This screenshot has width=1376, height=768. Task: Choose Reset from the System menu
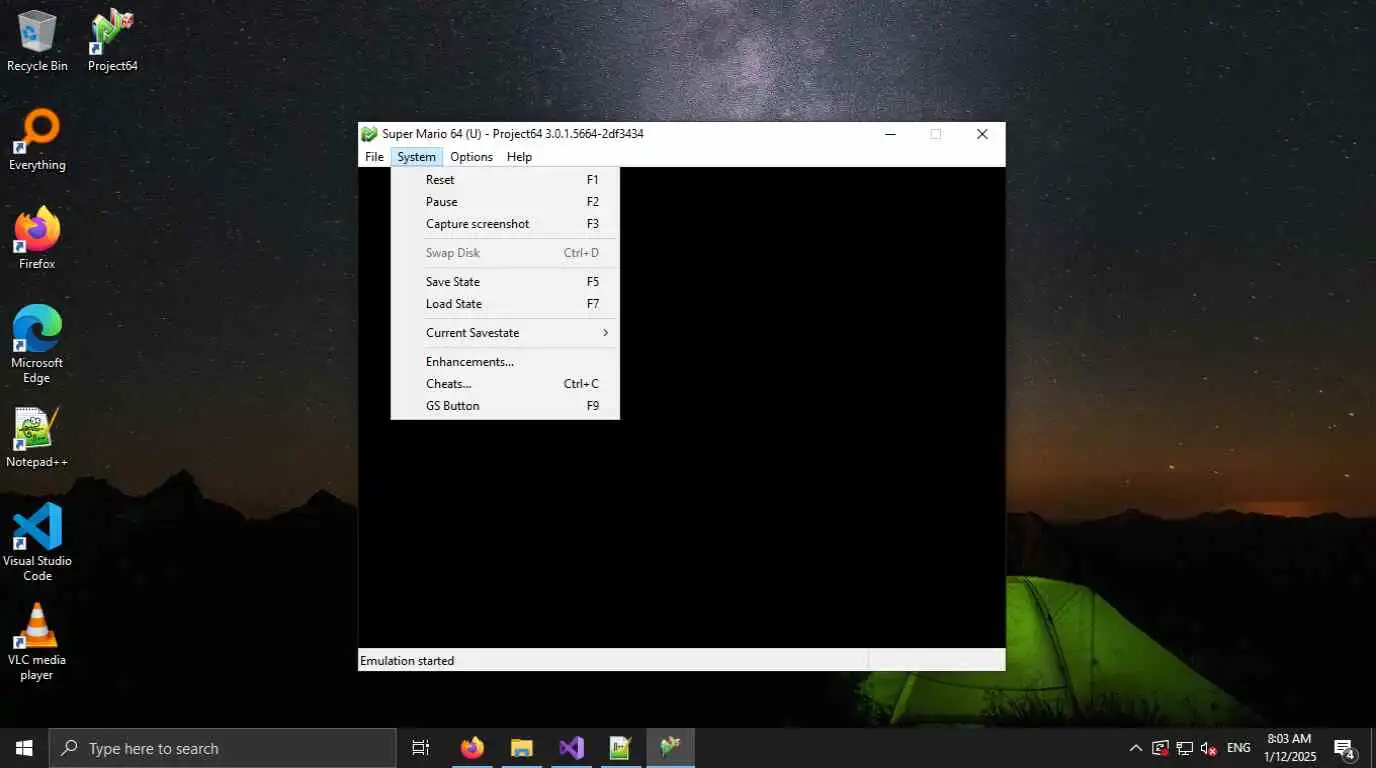click(505, 180)
